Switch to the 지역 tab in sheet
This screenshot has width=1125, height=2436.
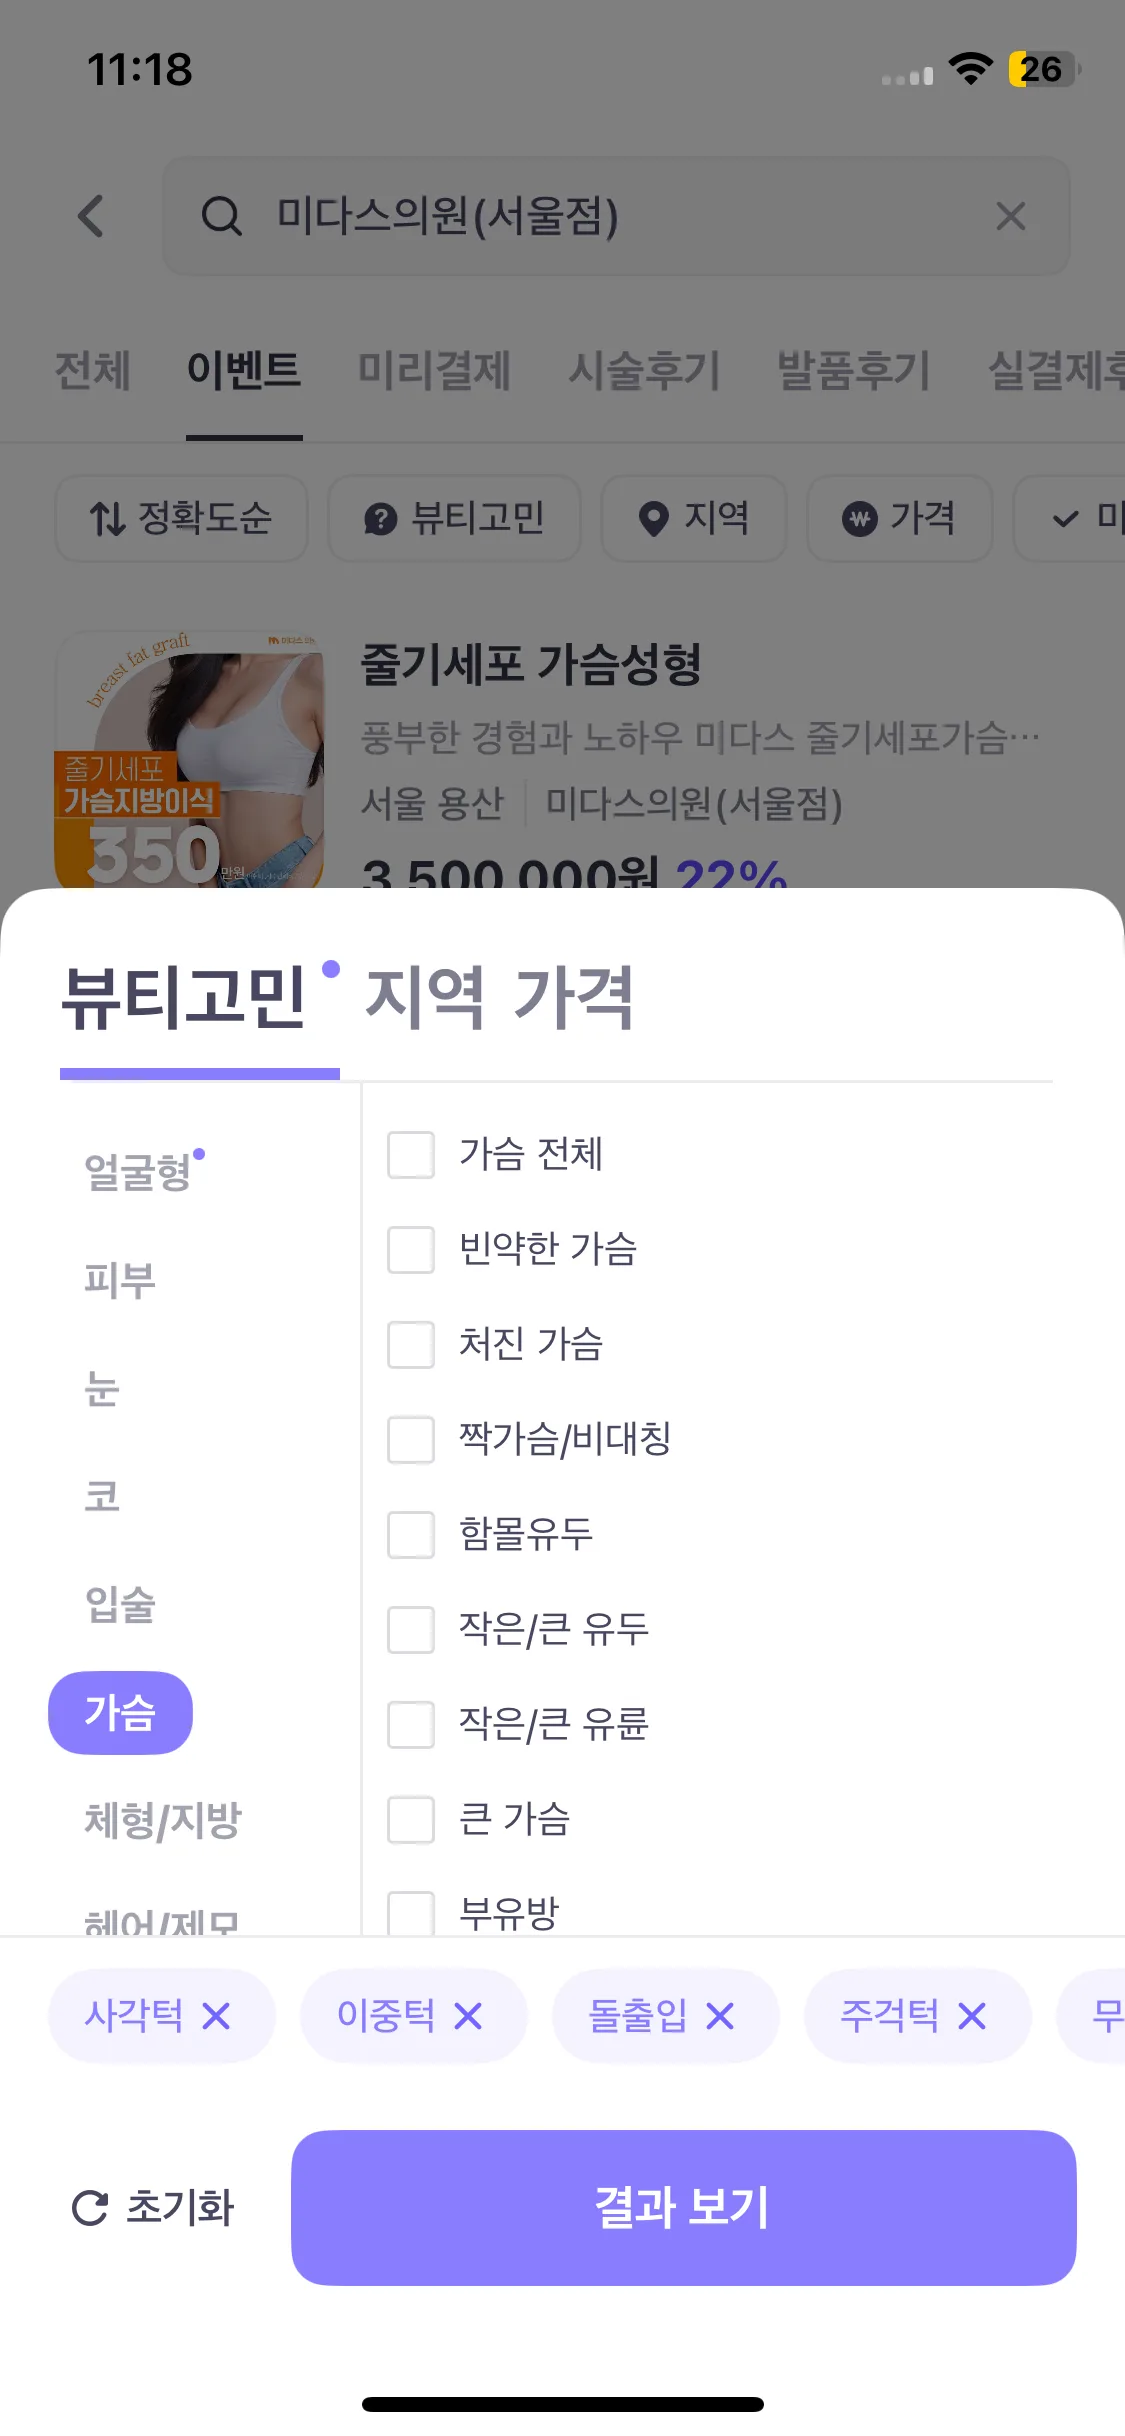[424, 997]
